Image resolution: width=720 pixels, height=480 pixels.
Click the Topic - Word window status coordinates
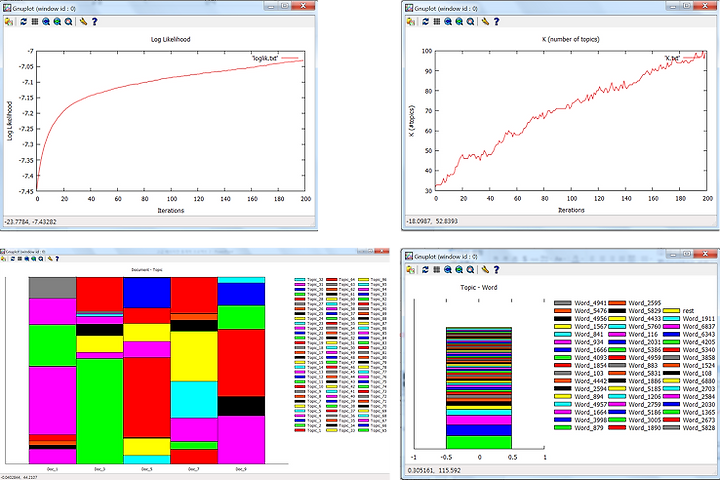coord(434,470)
